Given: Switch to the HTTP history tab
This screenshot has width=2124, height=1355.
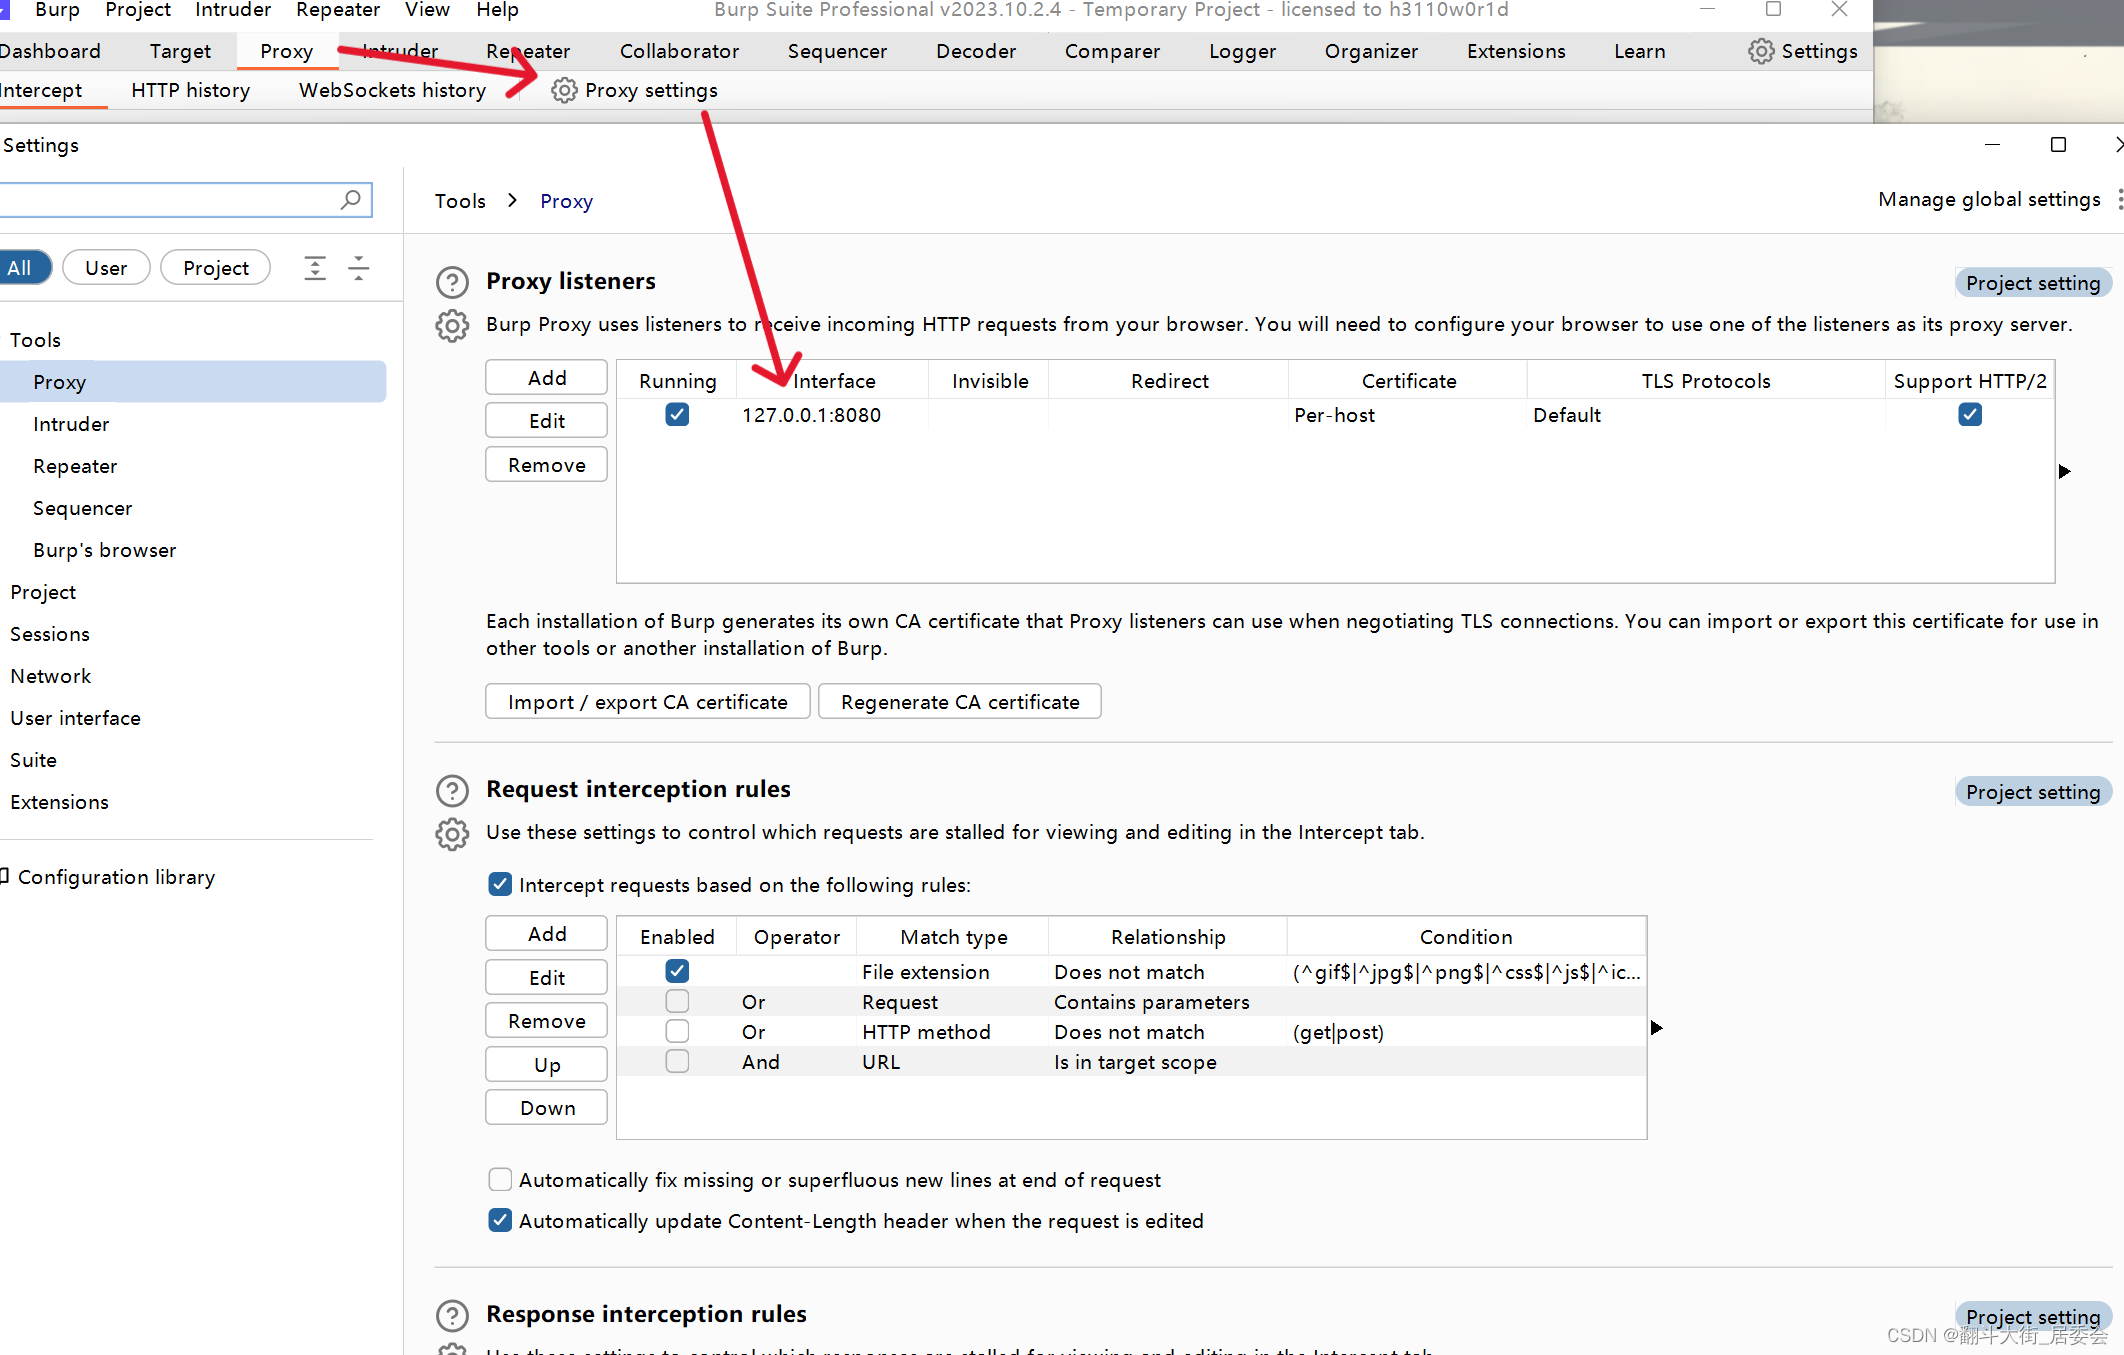Looking at the screenshot, I should point(190,90).
